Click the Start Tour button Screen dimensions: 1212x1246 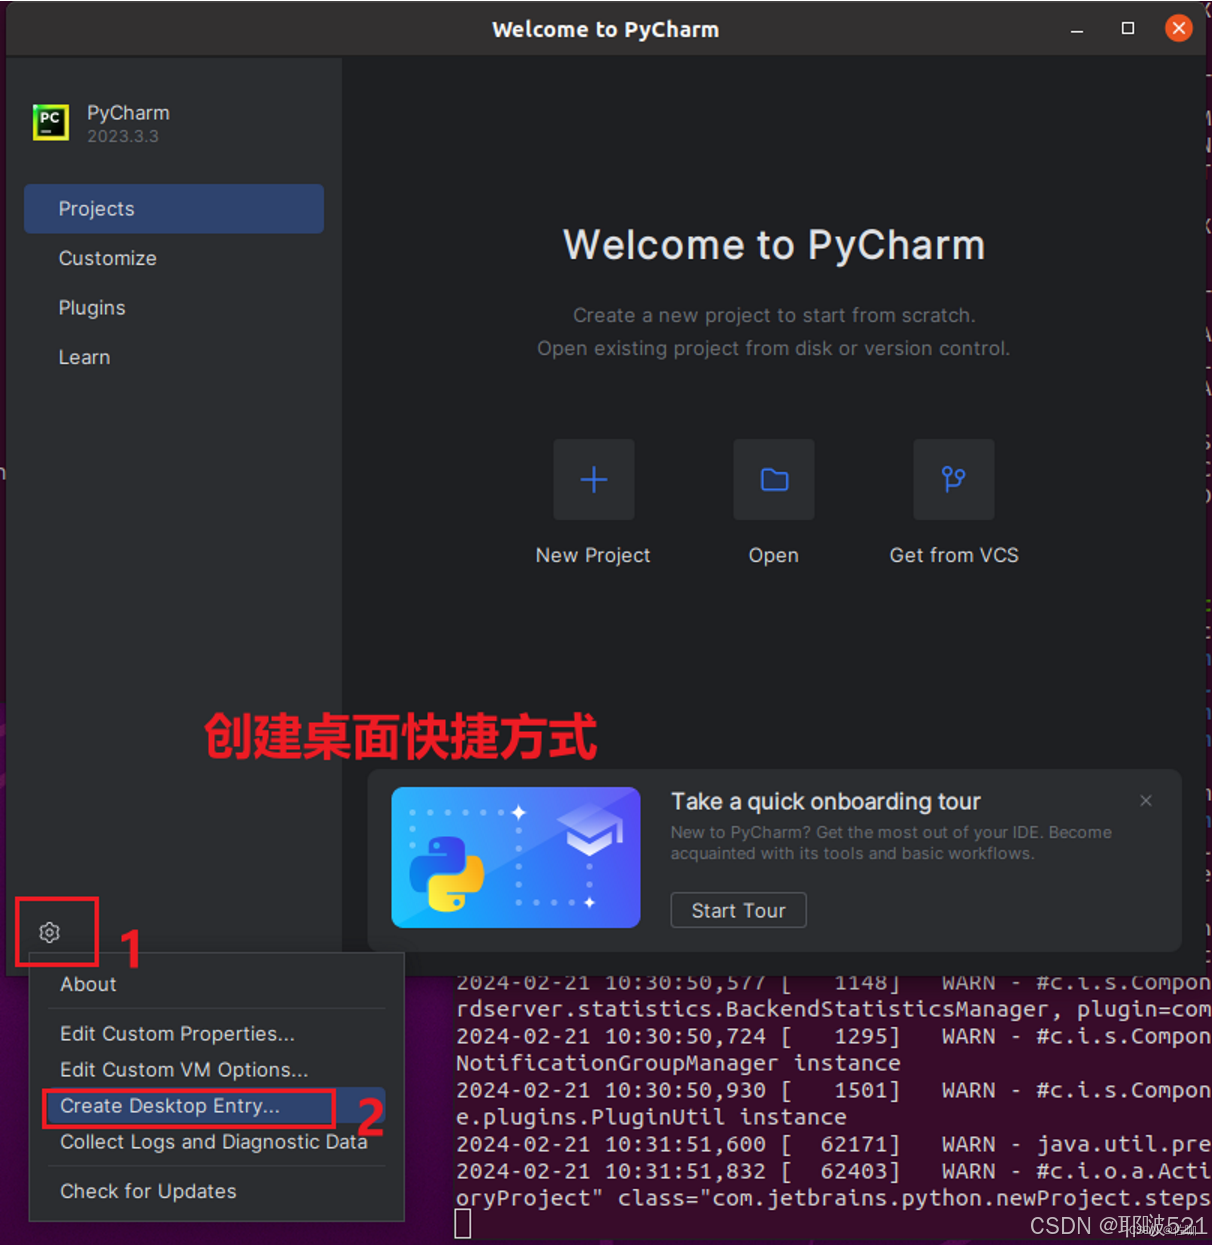(738, 910)
